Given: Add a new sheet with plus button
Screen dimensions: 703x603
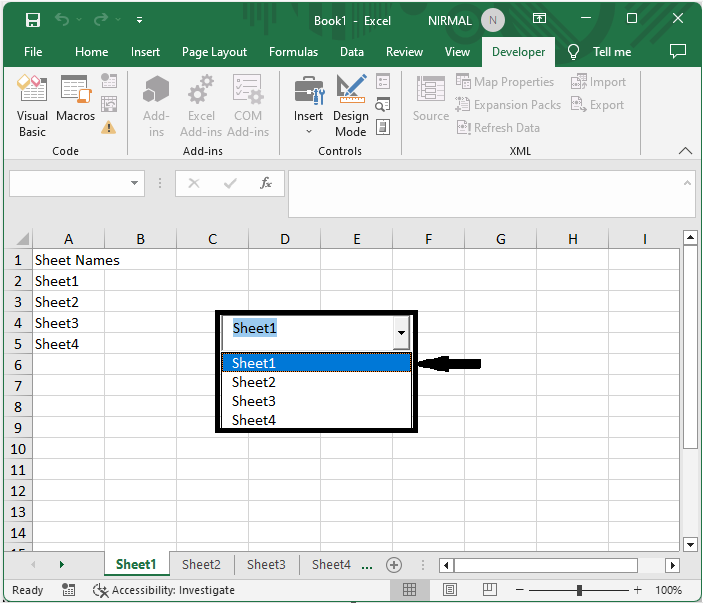Looking at the screenshot, I should (x=394, y=565).
